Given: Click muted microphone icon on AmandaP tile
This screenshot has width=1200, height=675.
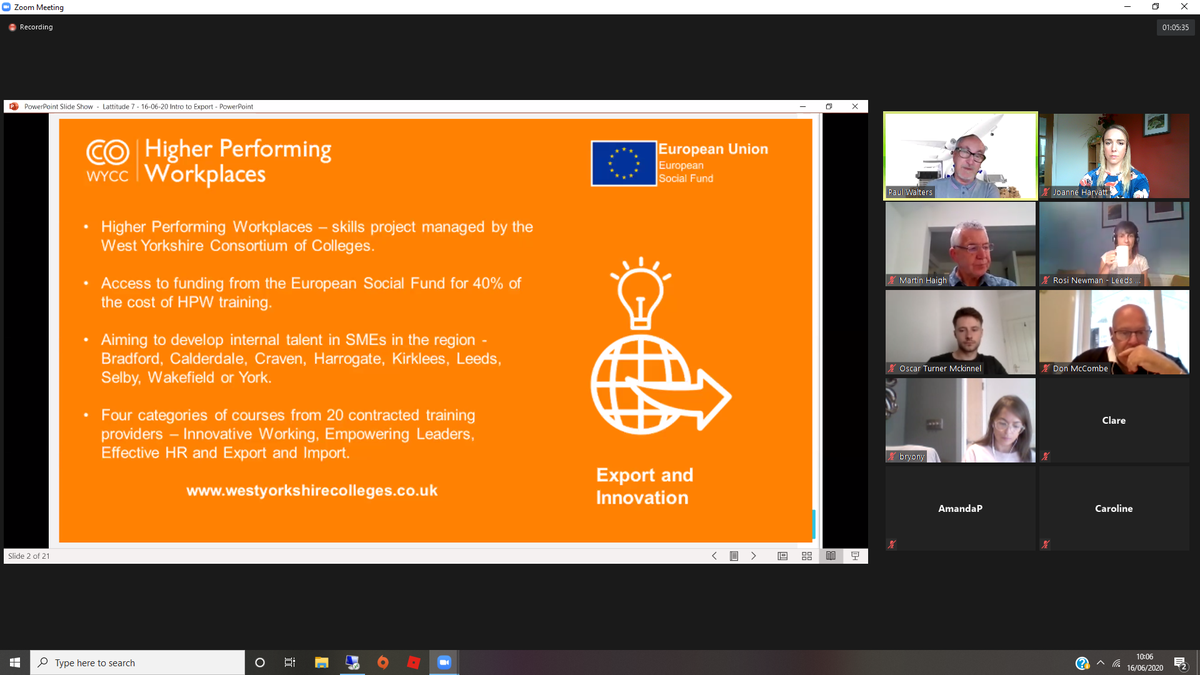Looking at the screenshot, I should [891, 544].
